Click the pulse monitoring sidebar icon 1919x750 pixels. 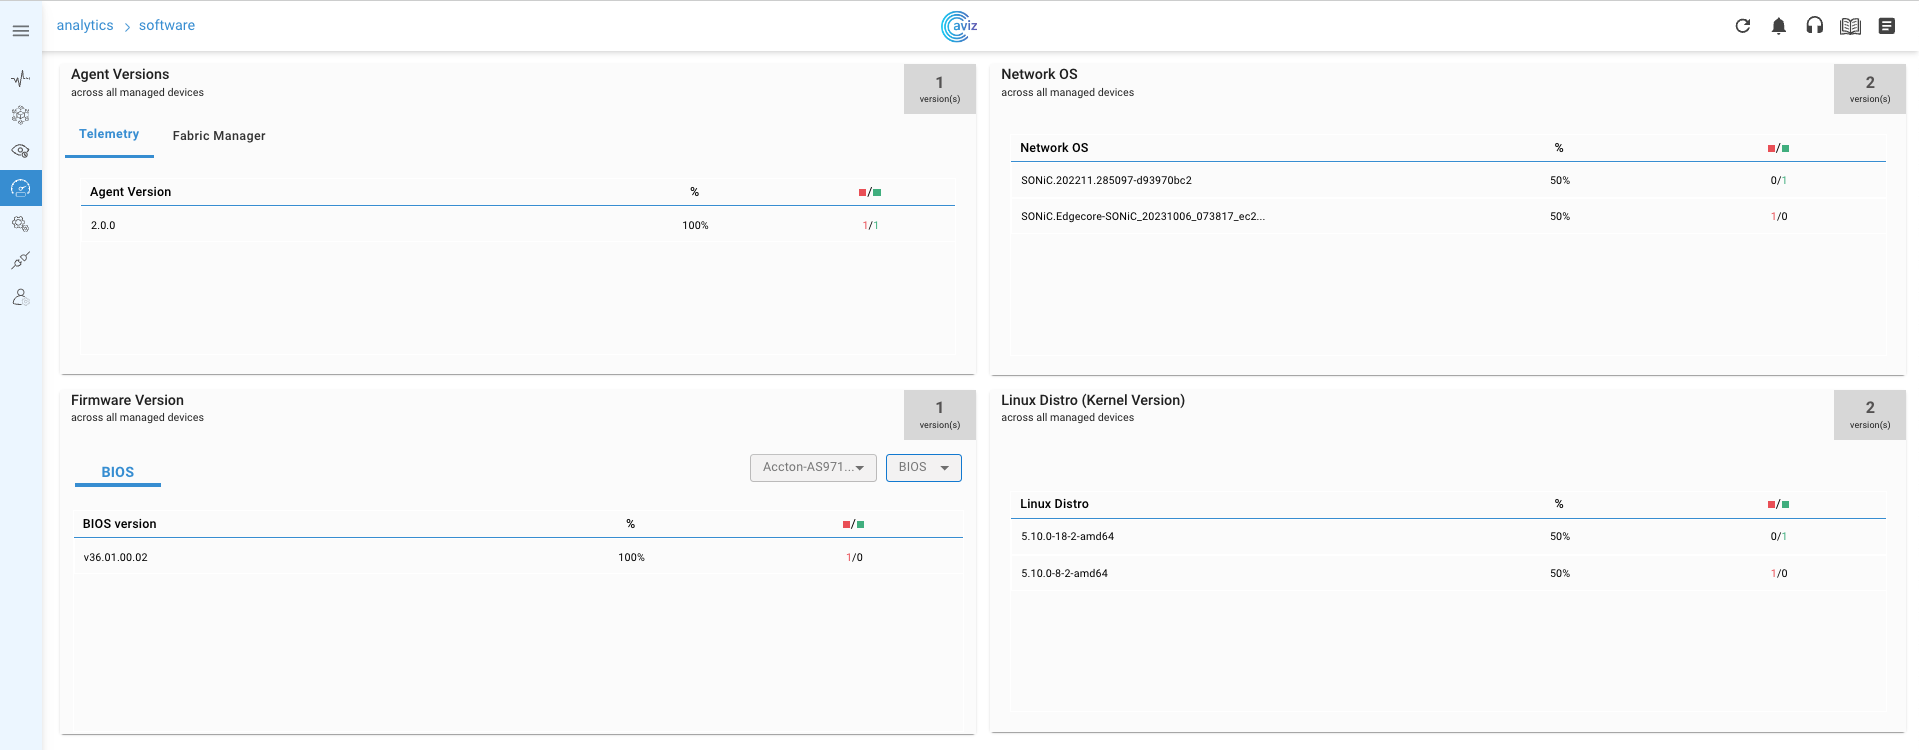click(20, 78)
